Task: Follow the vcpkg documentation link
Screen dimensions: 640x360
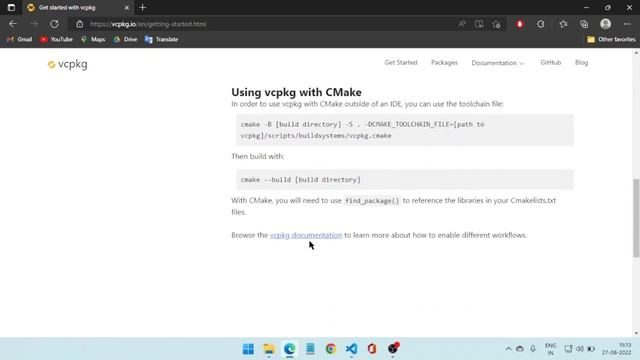Action: tap(306, 235)
